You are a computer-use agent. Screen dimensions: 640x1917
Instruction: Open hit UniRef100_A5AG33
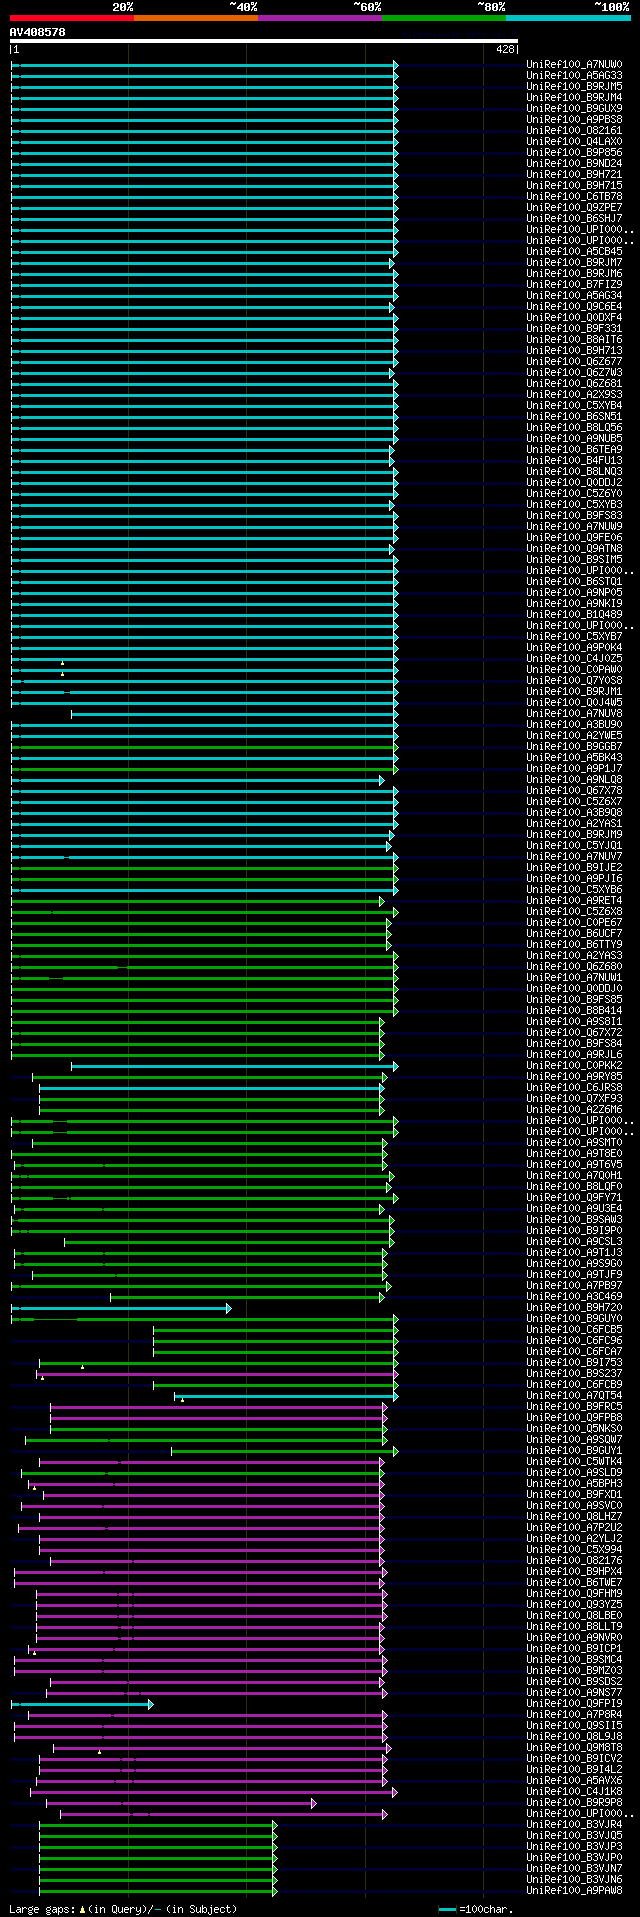point(574,75)
